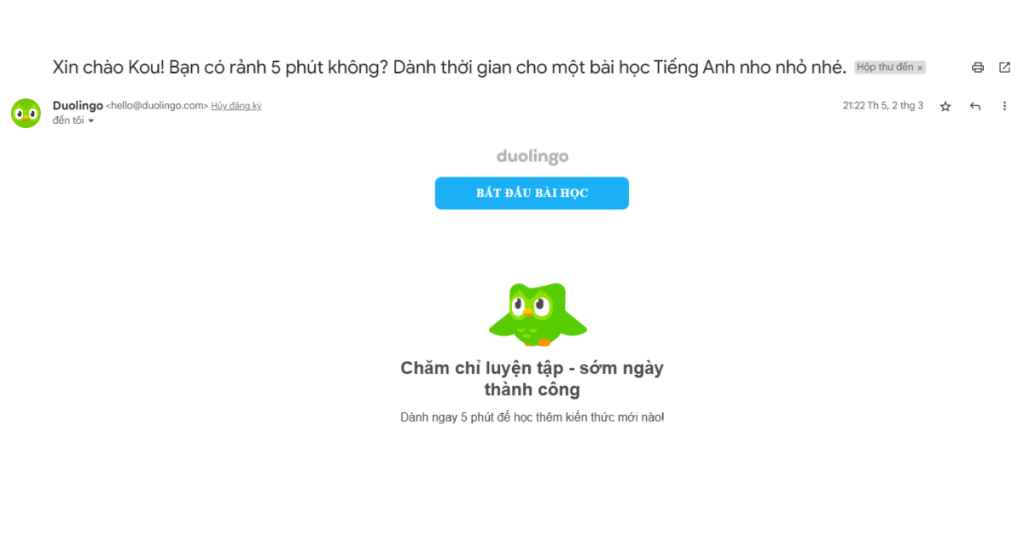The width and height of the screenshot is (1024, 536).
Task: Click the Xin chào Kou subject line
Action: coord(449,67)
